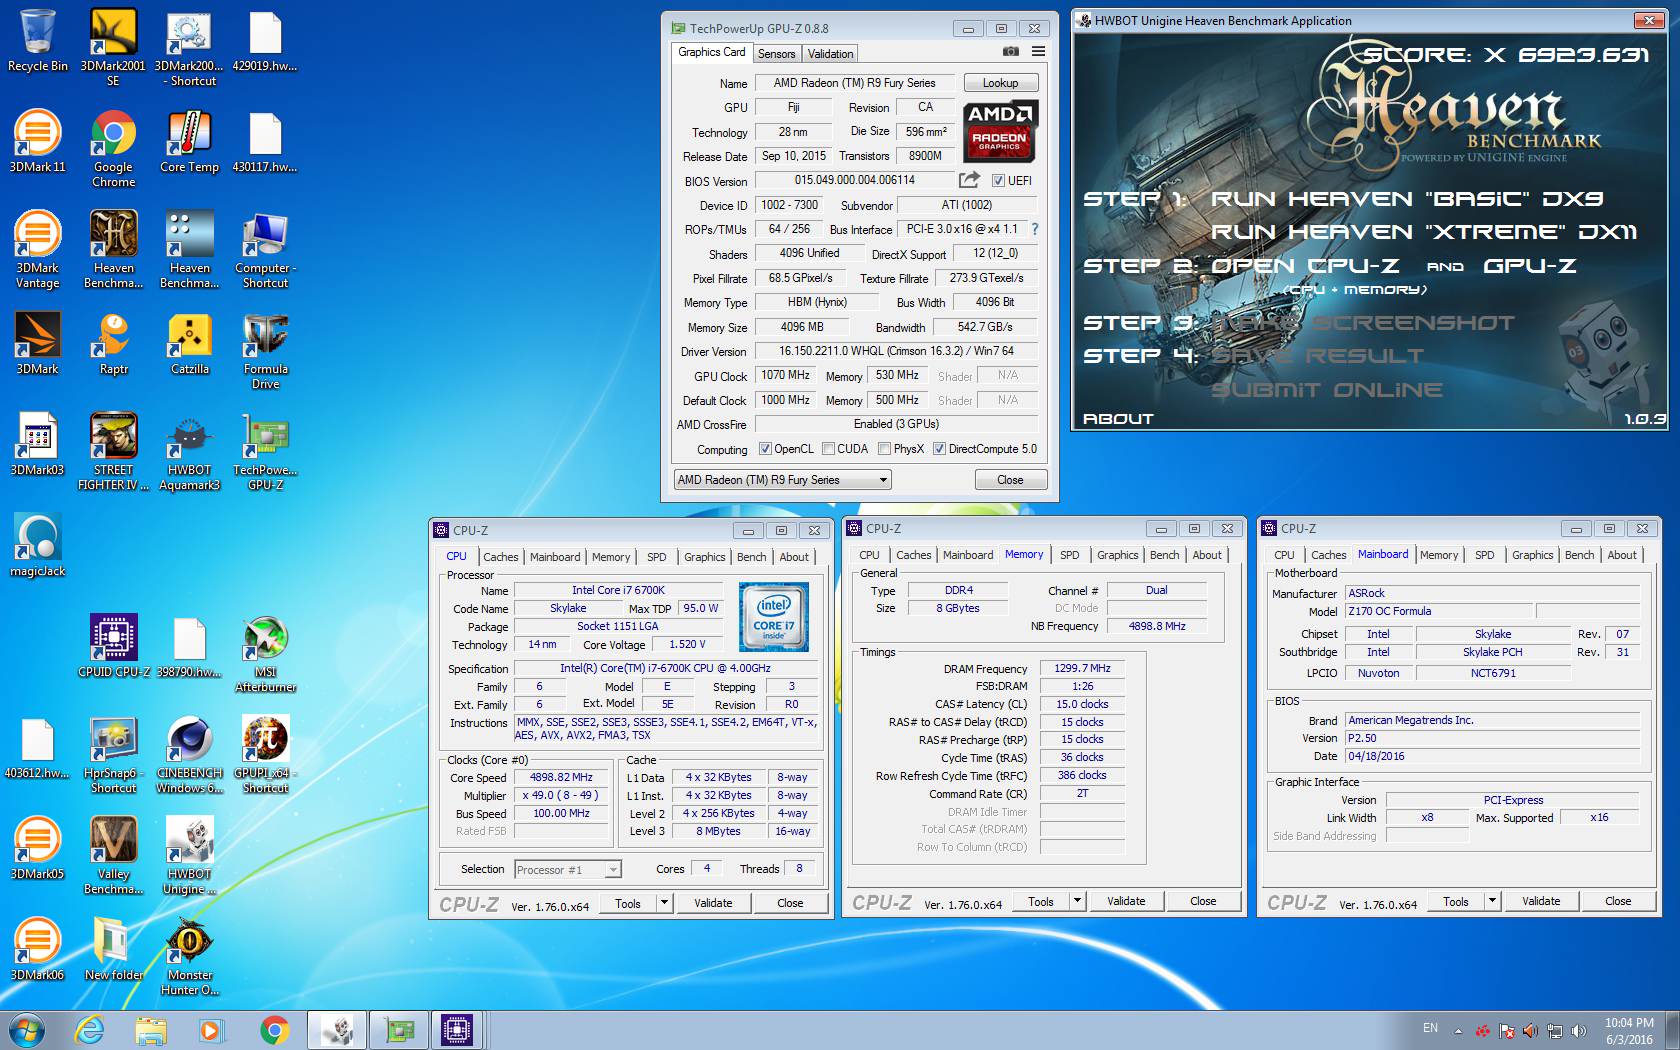Launch Catzilla desktop icon
Screen dimensions: 1680x1050
[x=189, y=343]
